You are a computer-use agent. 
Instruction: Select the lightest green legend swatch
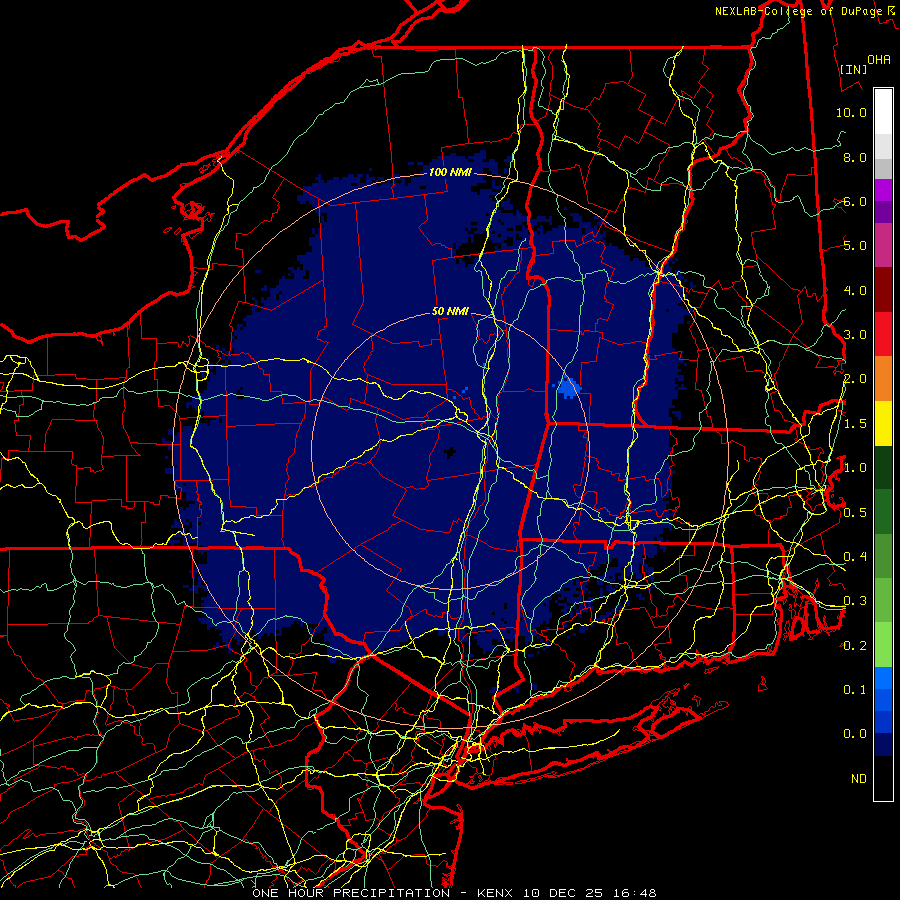tap(883, 645)
